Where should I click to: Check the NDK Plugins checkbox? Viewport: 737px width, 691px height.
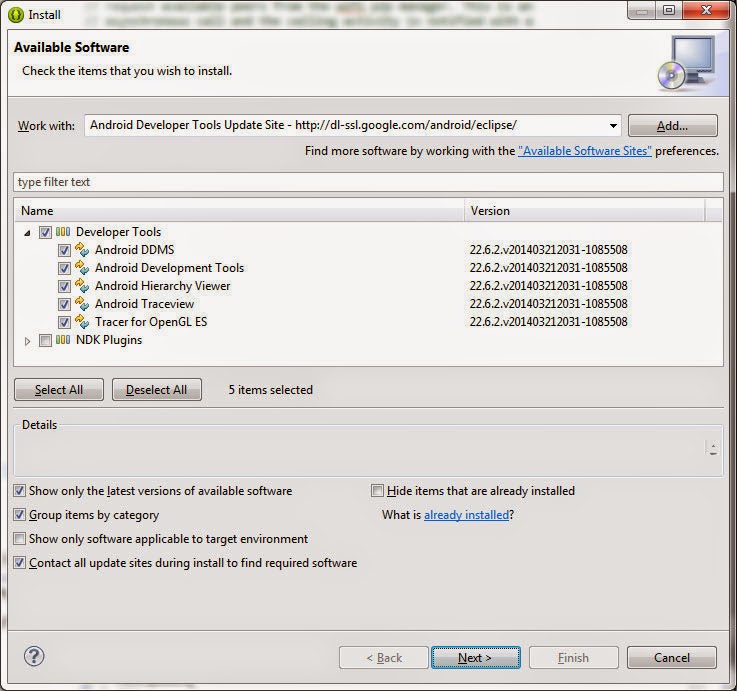click(45, 340)
